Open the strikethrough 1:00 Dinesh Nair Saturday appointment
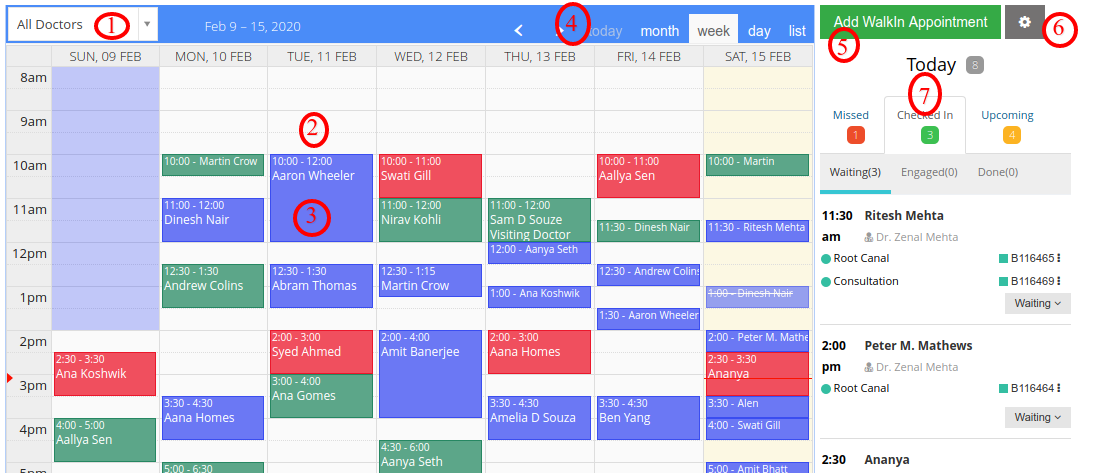This screenshot has height=473, width=1106. click(757, 297)
